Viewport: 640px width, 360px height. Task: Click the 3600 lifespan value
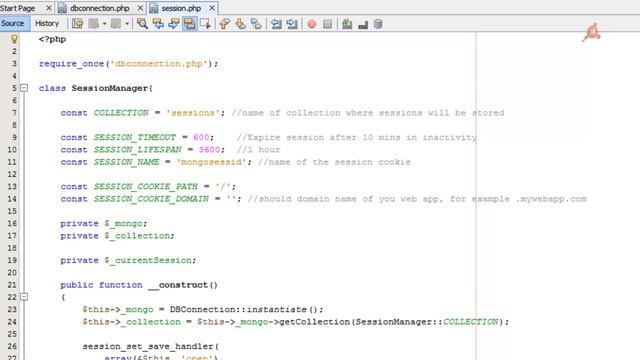[x=209, y=150]
